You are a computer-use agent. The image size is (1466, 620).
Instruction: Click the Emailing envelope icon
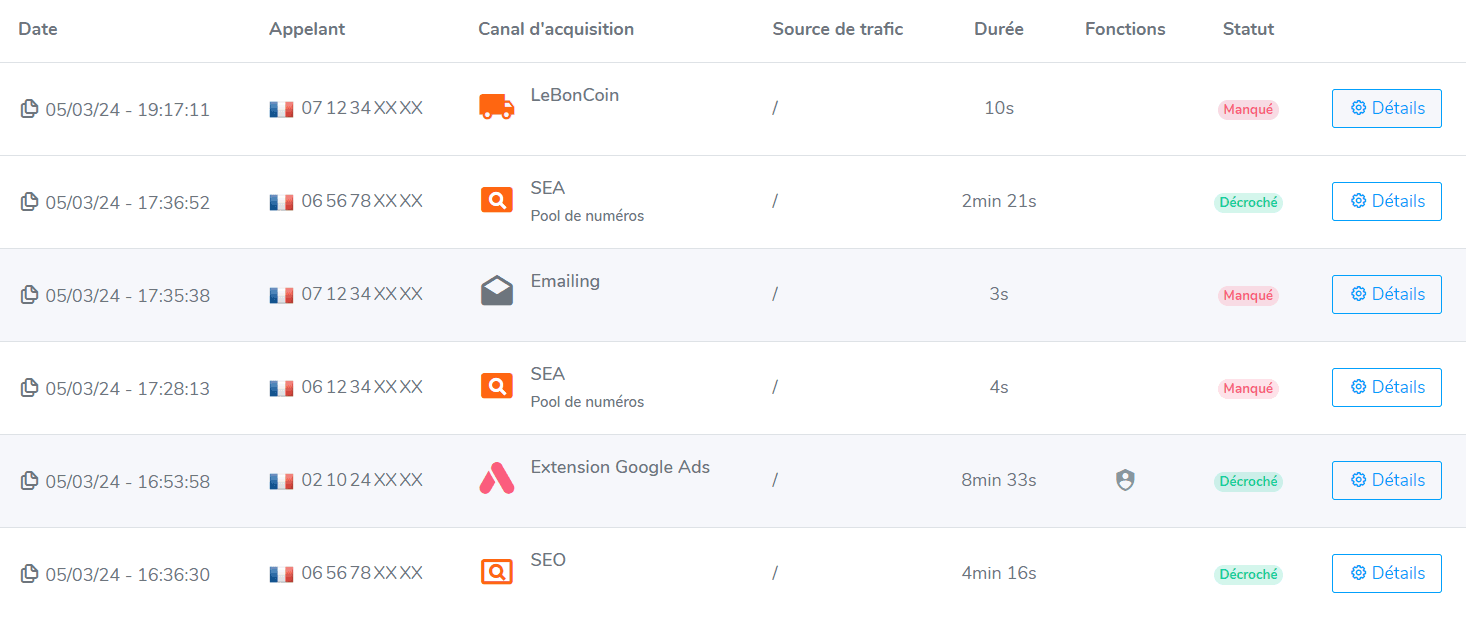[497, 291]
